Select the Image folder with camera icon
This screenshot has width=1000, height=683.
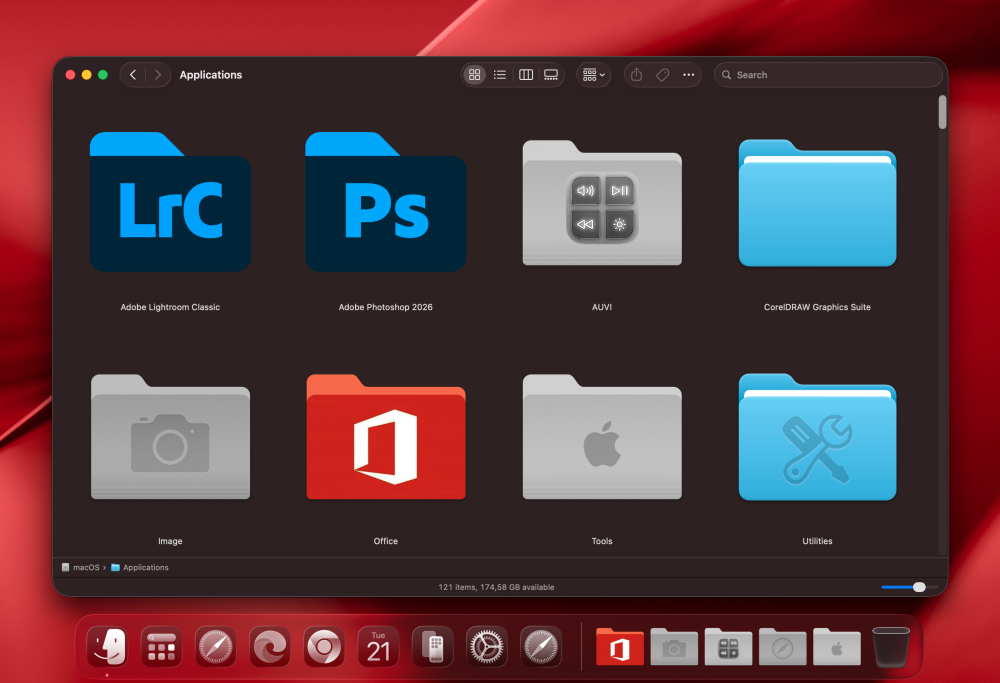point(170,437)
